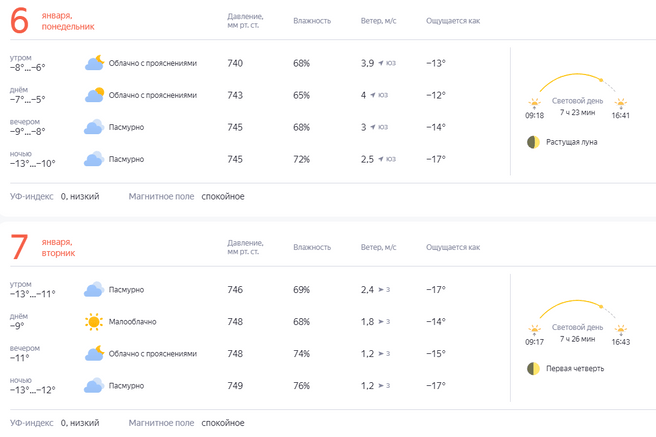Viewport: 656px width, 437px height.
Task: Click the January 7 daytime sun icon
Action: (95, 322)
